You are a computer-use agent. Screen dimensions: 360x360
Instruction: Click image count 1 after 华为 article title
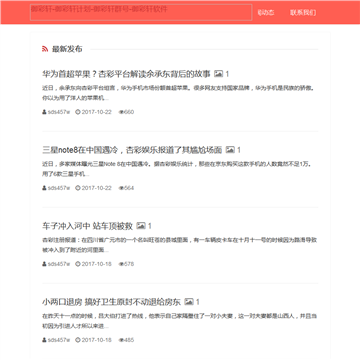227,74
